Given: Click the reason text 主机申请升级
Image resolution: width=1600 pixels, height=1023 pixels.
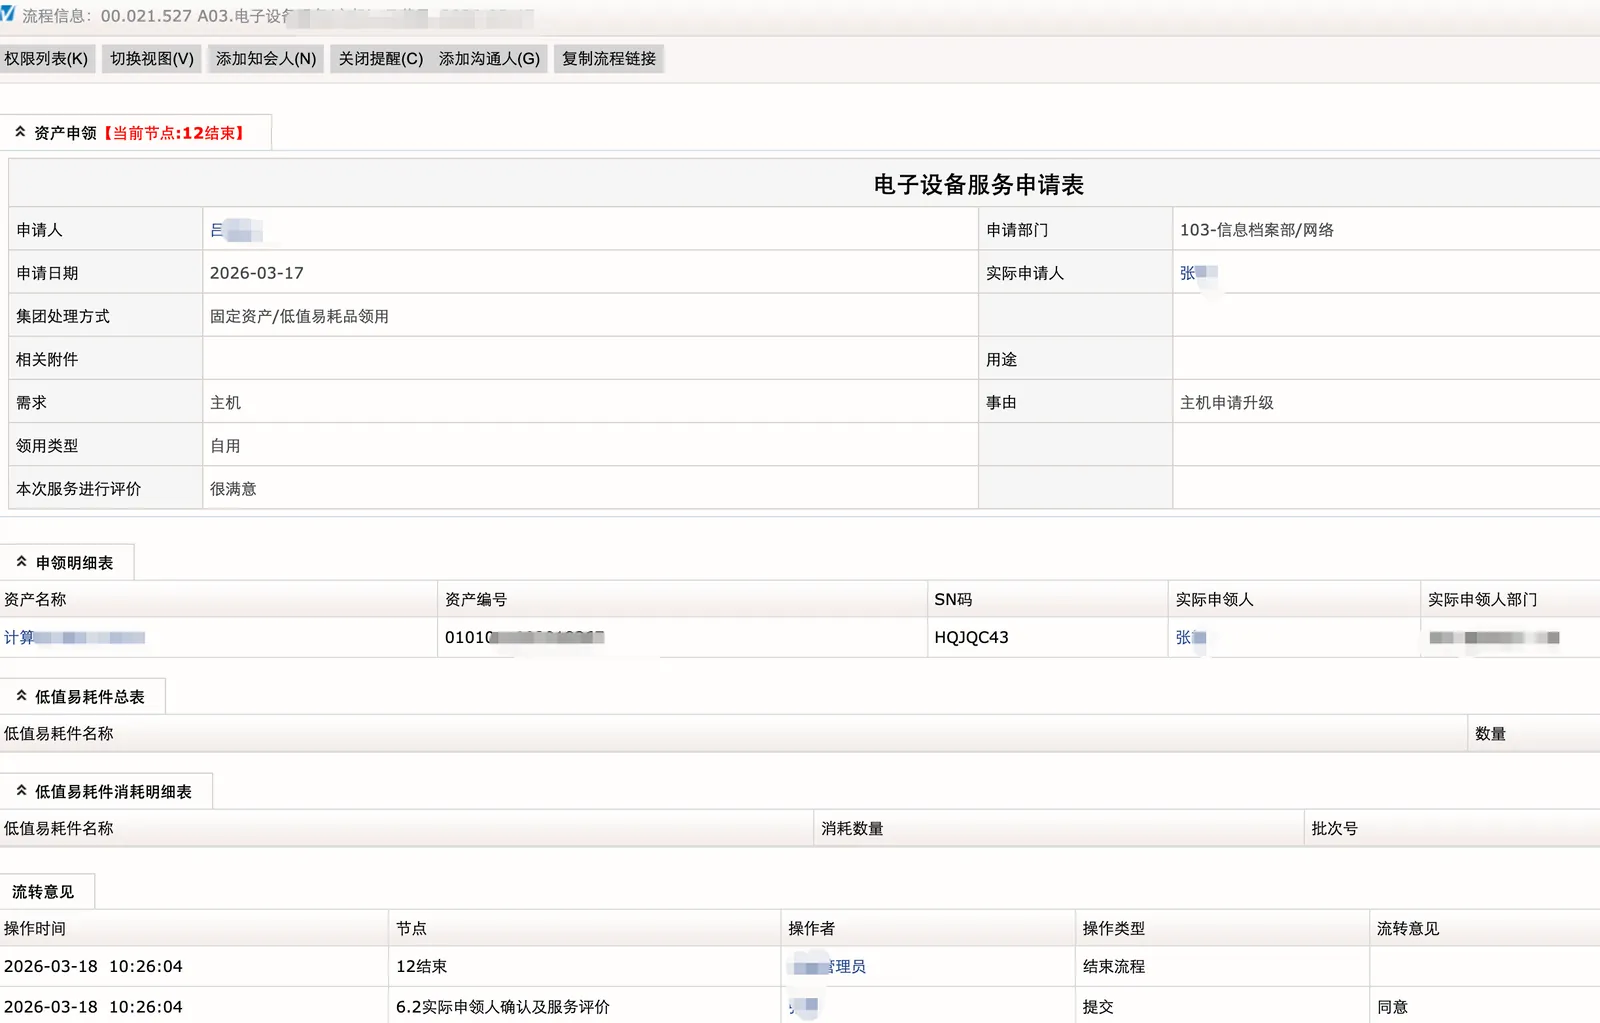Looking at the screenshot, I should pos(1227,402).
